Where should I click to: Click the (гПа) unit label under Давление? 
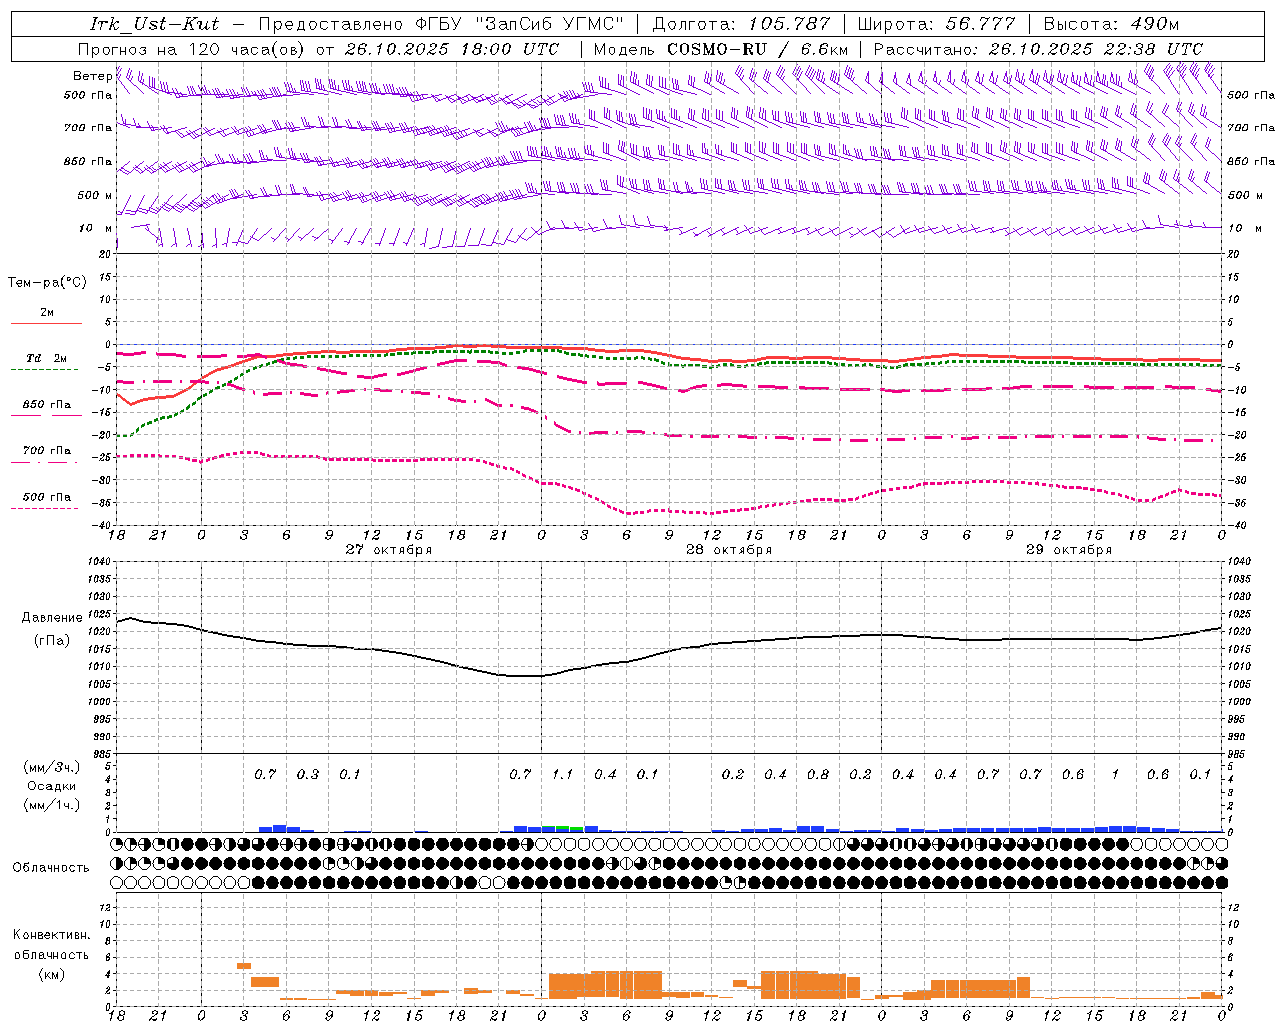coord(52,641)
